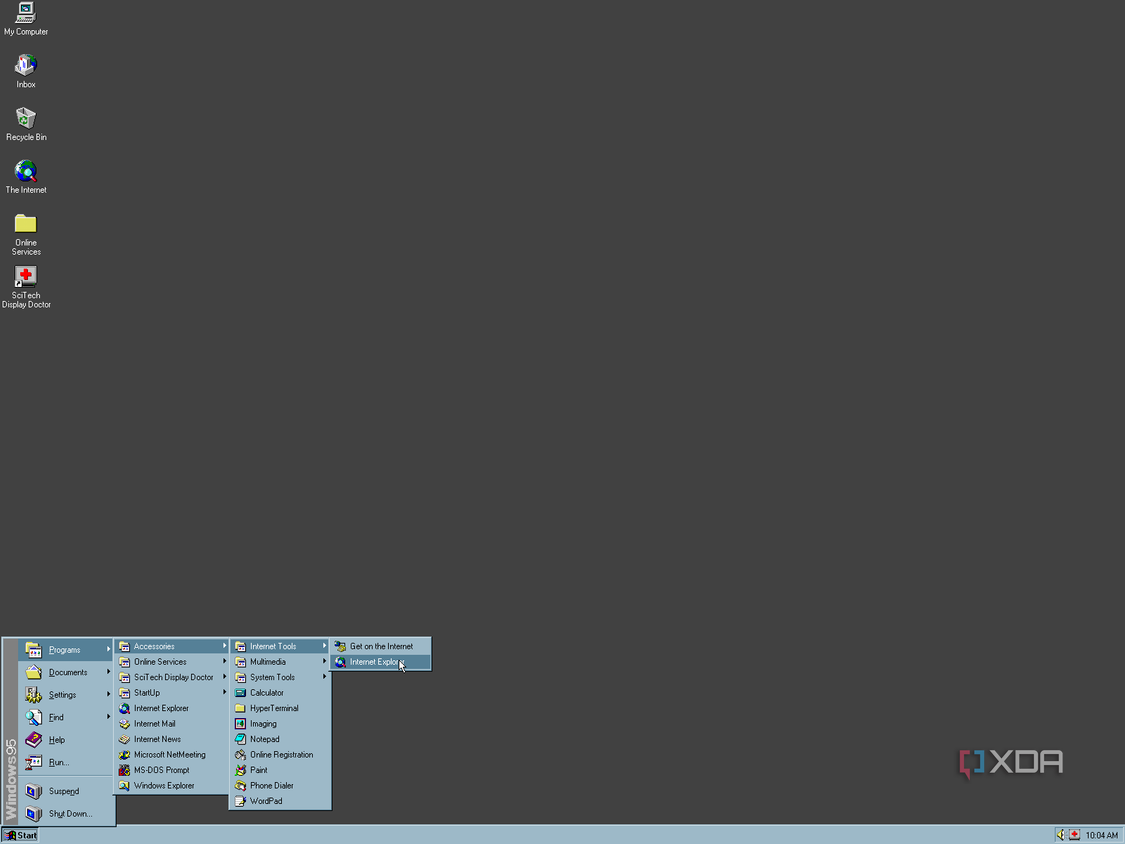Expand the Multimedia submenu arrow

[x=324, y=661]
